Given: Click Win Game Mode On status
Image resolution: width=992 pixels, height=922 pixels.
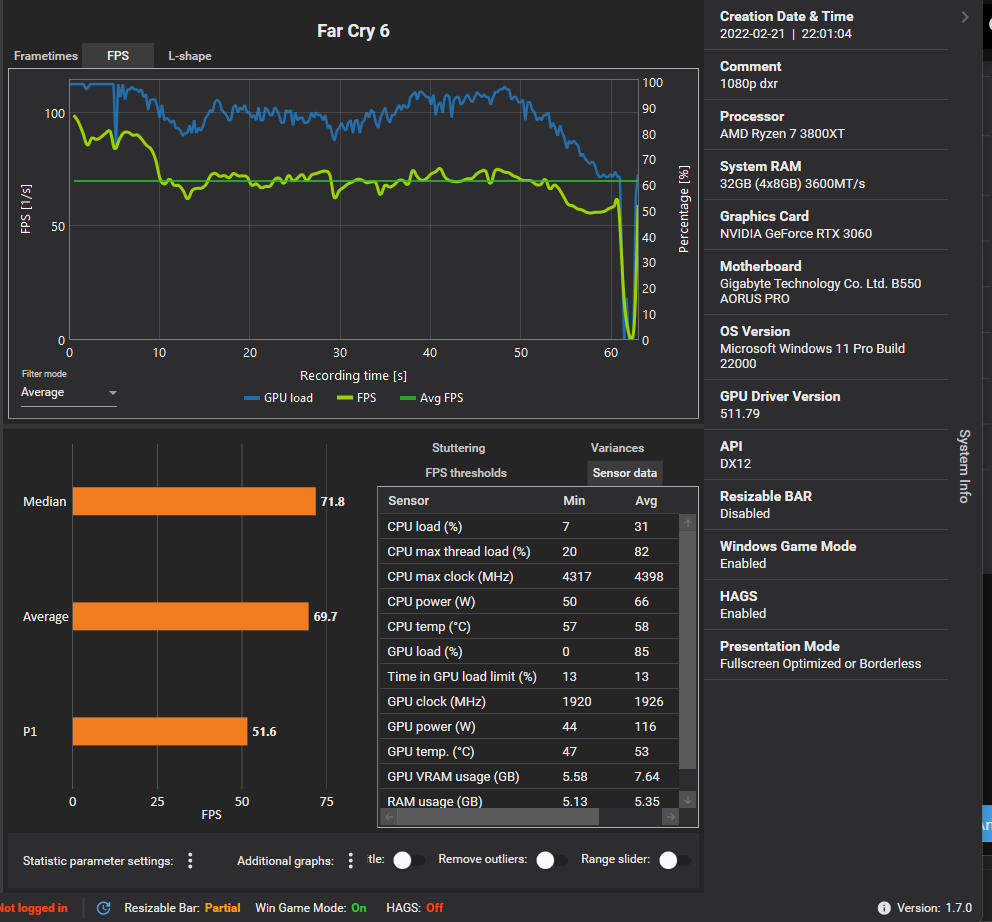Looking at the screenshot, I should [311, 908].
